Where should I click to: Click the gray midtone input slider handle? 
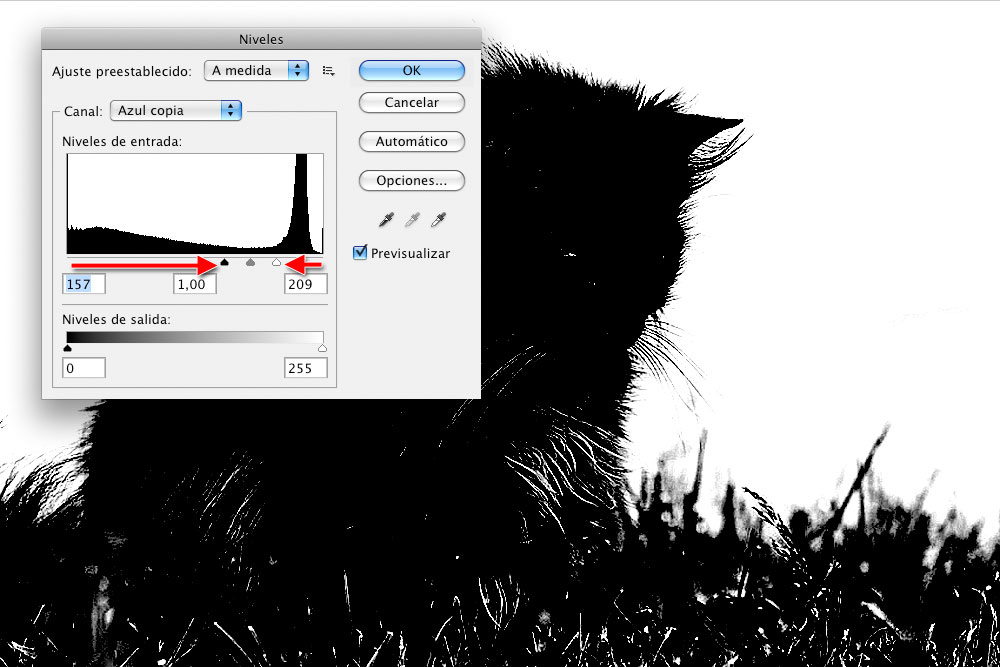tap(250, 262)
